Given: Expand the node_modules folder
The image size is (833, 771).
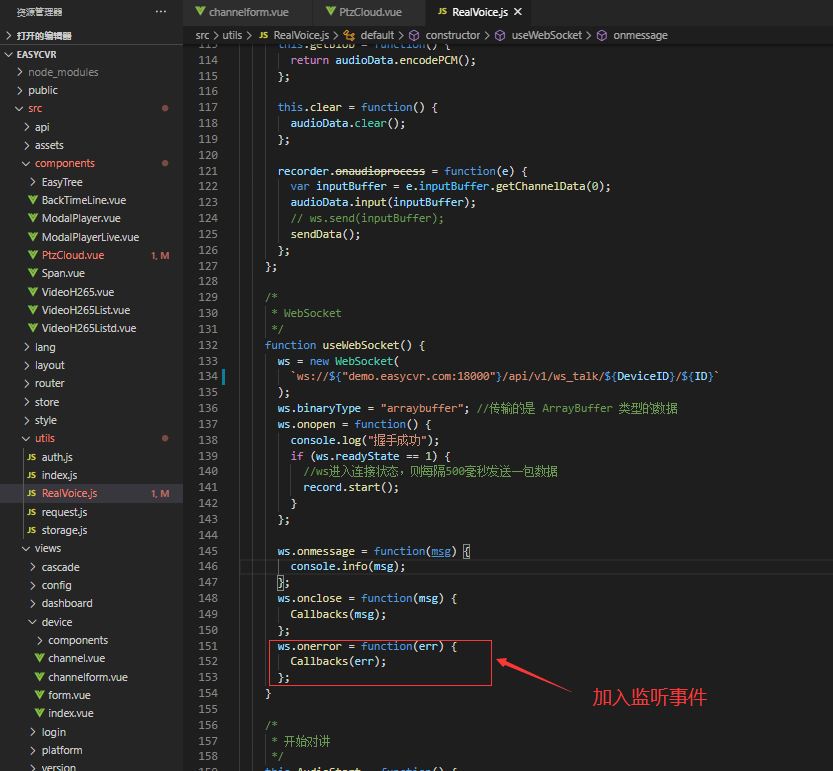Looking at the screenshot, I should (x=20, y=72).
